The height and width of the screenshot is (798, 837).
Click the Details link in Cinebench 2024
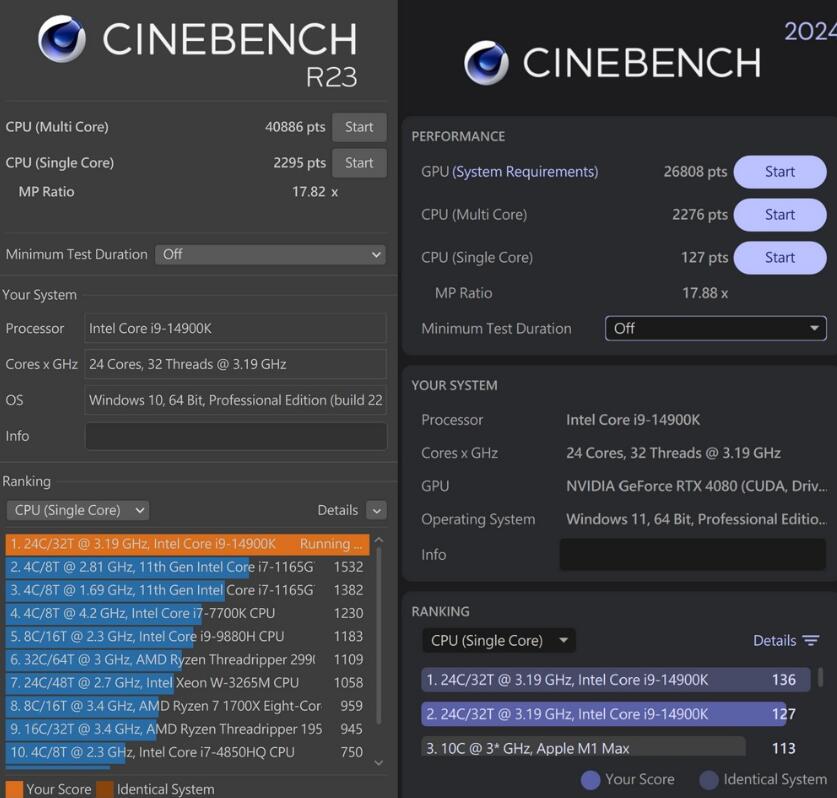[x=775, y=641]
